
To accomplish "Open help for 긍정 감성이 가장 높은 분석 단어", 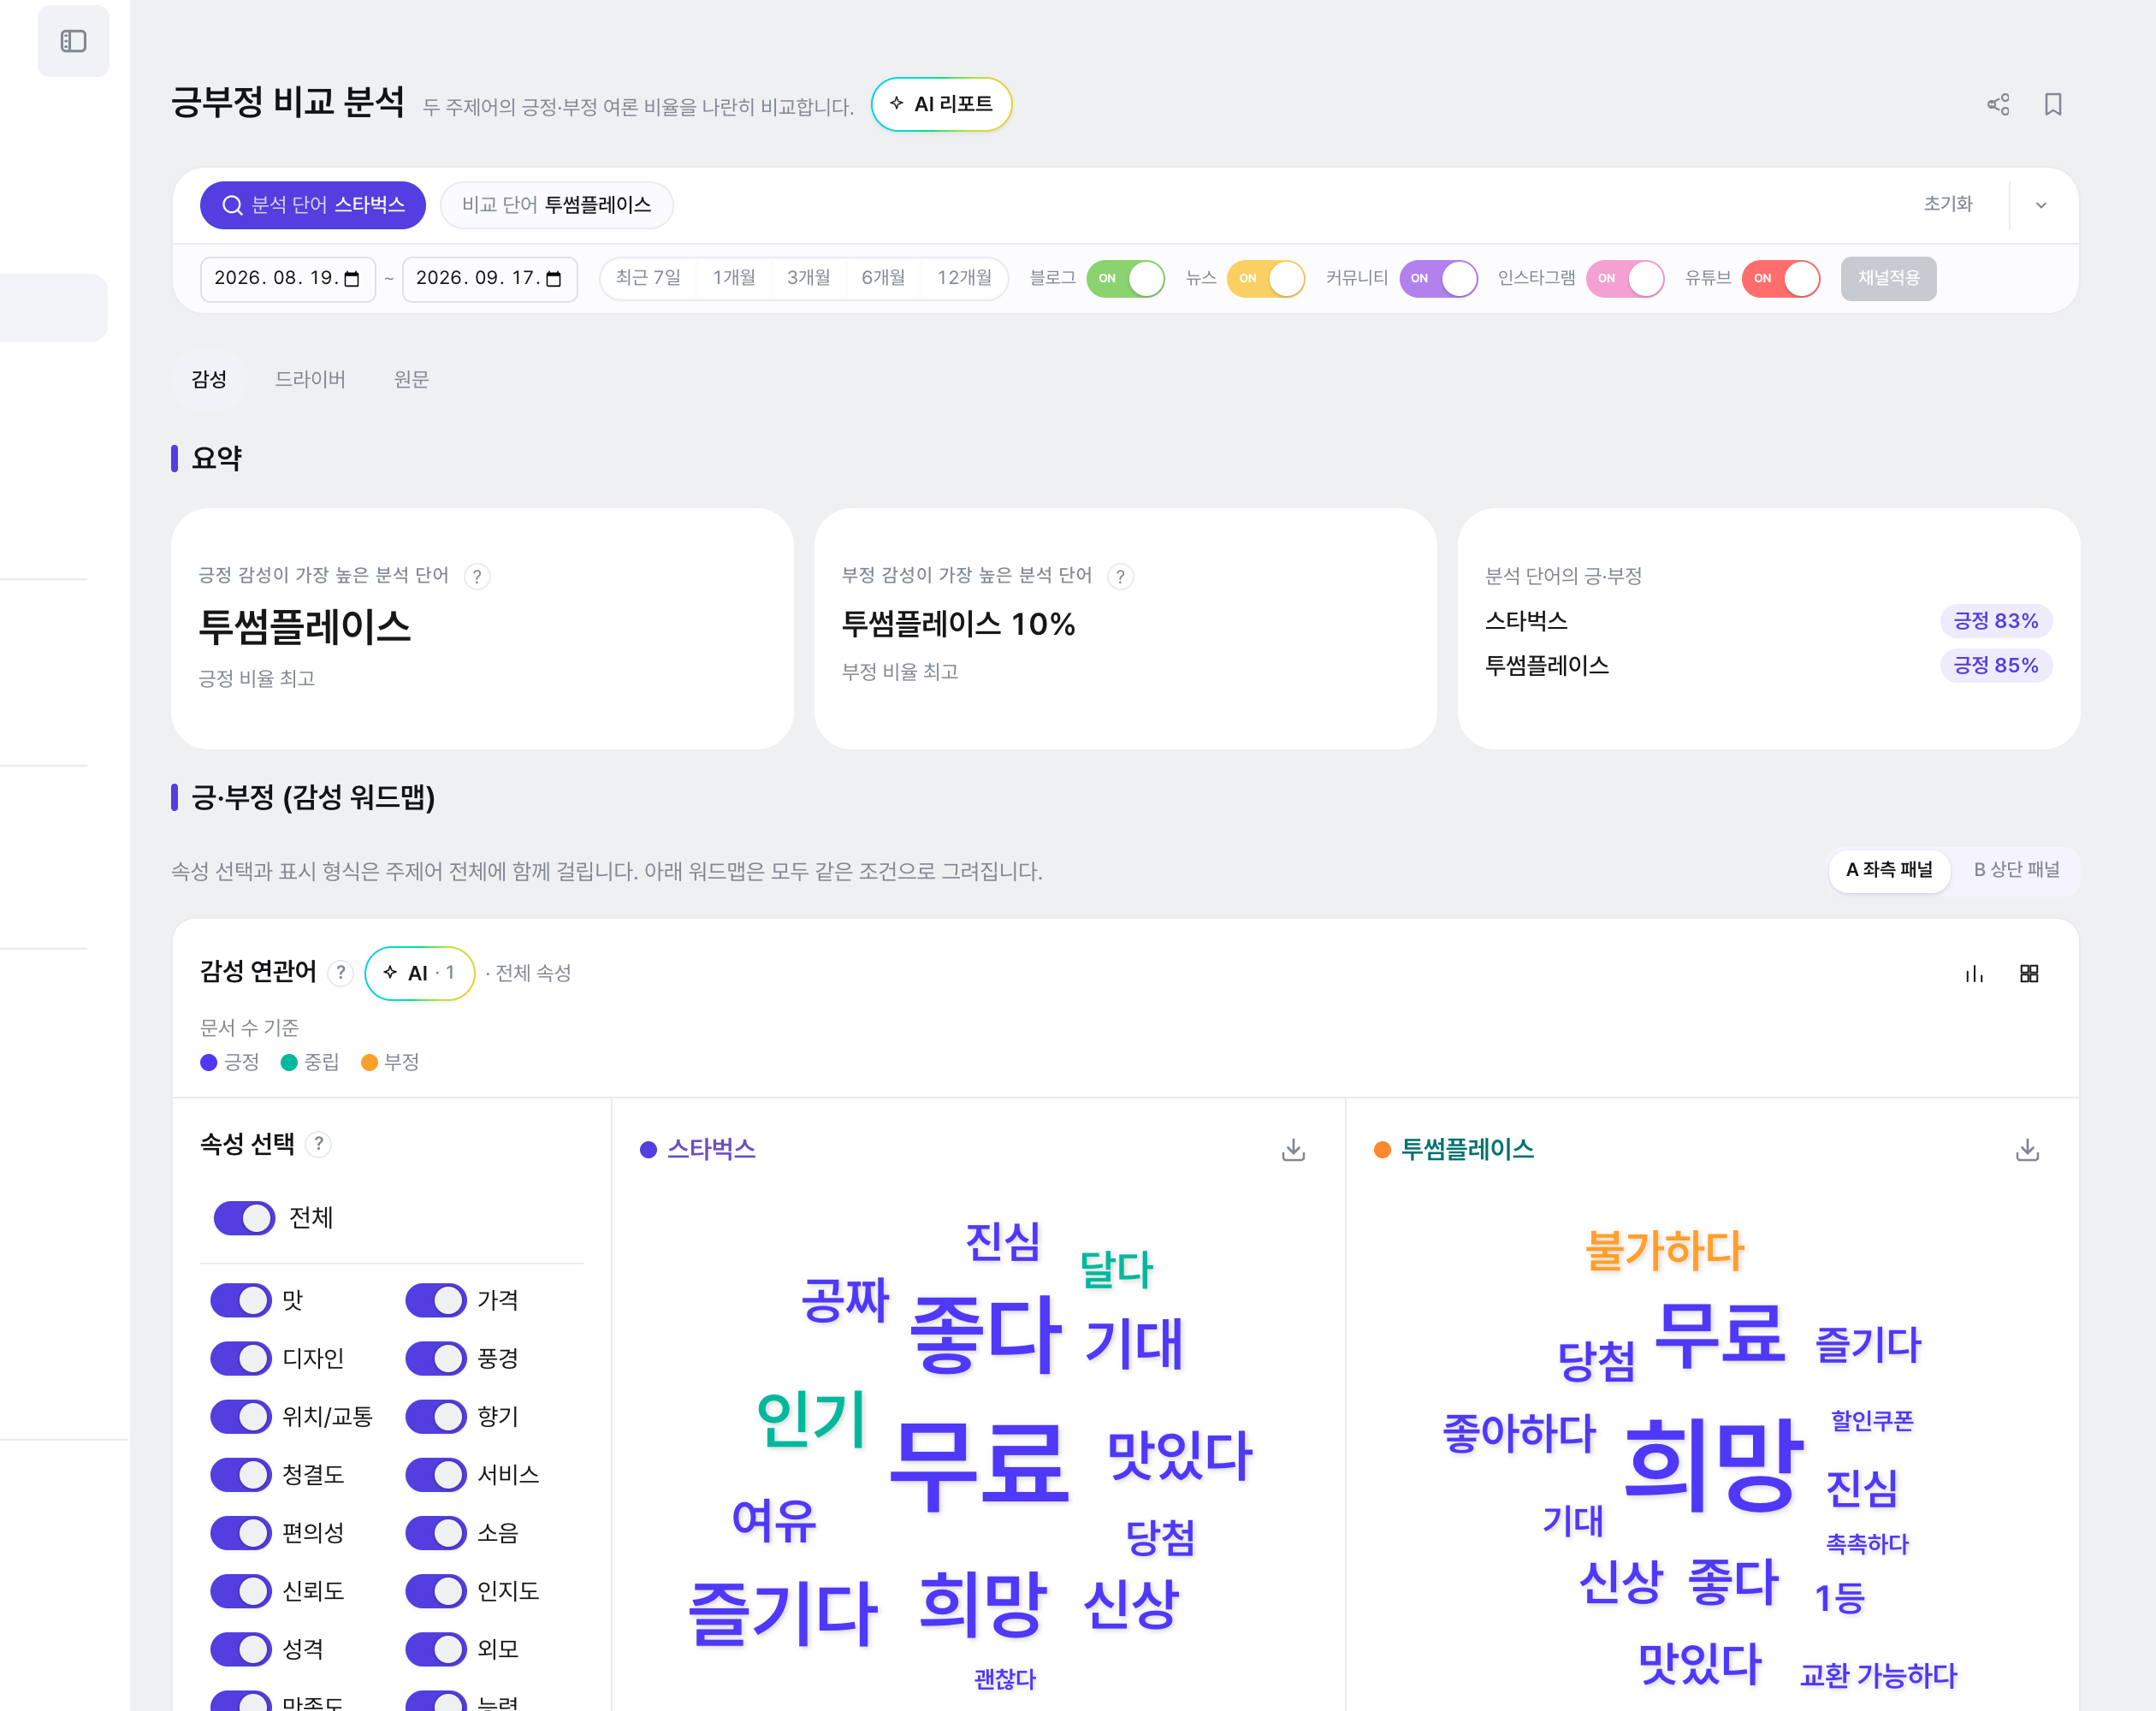I will click(477, 576).
